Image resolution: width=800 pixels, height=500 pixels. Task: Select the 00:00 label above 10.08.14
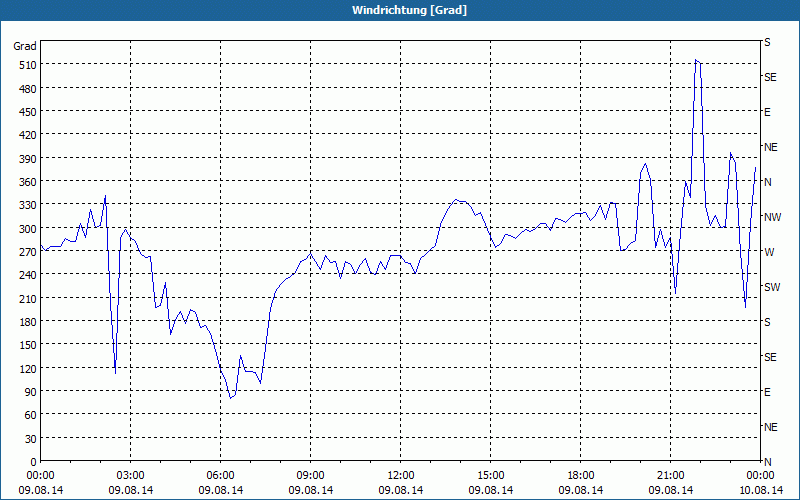[x=761, y=476]
